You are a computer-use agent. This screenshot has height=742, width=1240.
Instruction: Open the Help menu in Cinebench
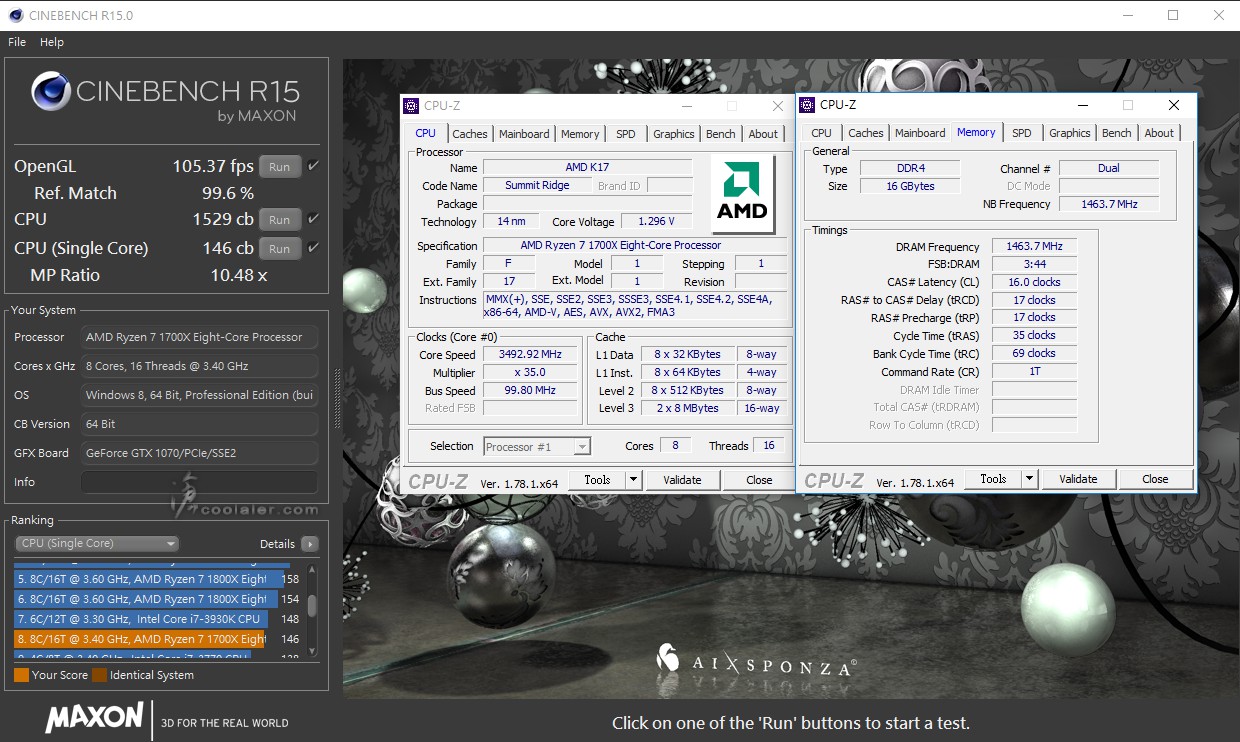tap(52, 42)
